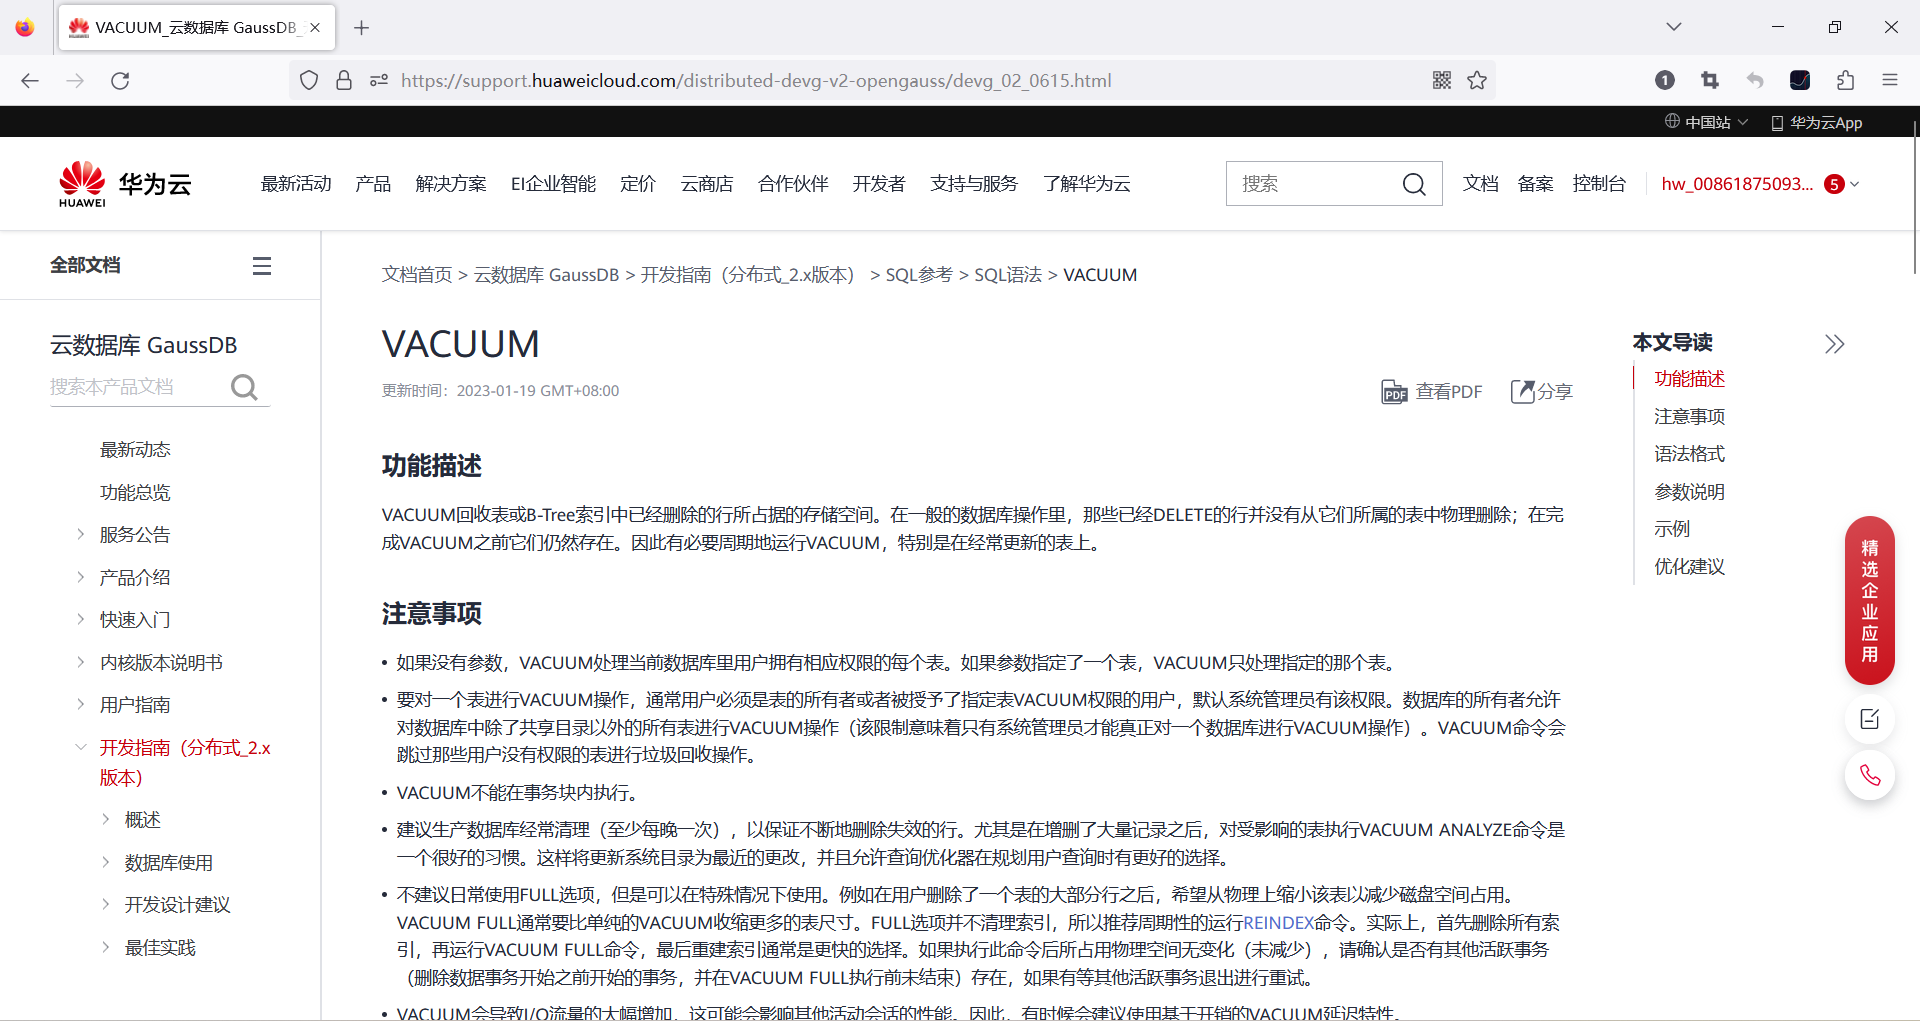Toggle the shield tracking protection in address bar
Screen dimensions: 1920x1021
(x=308, y=80)
